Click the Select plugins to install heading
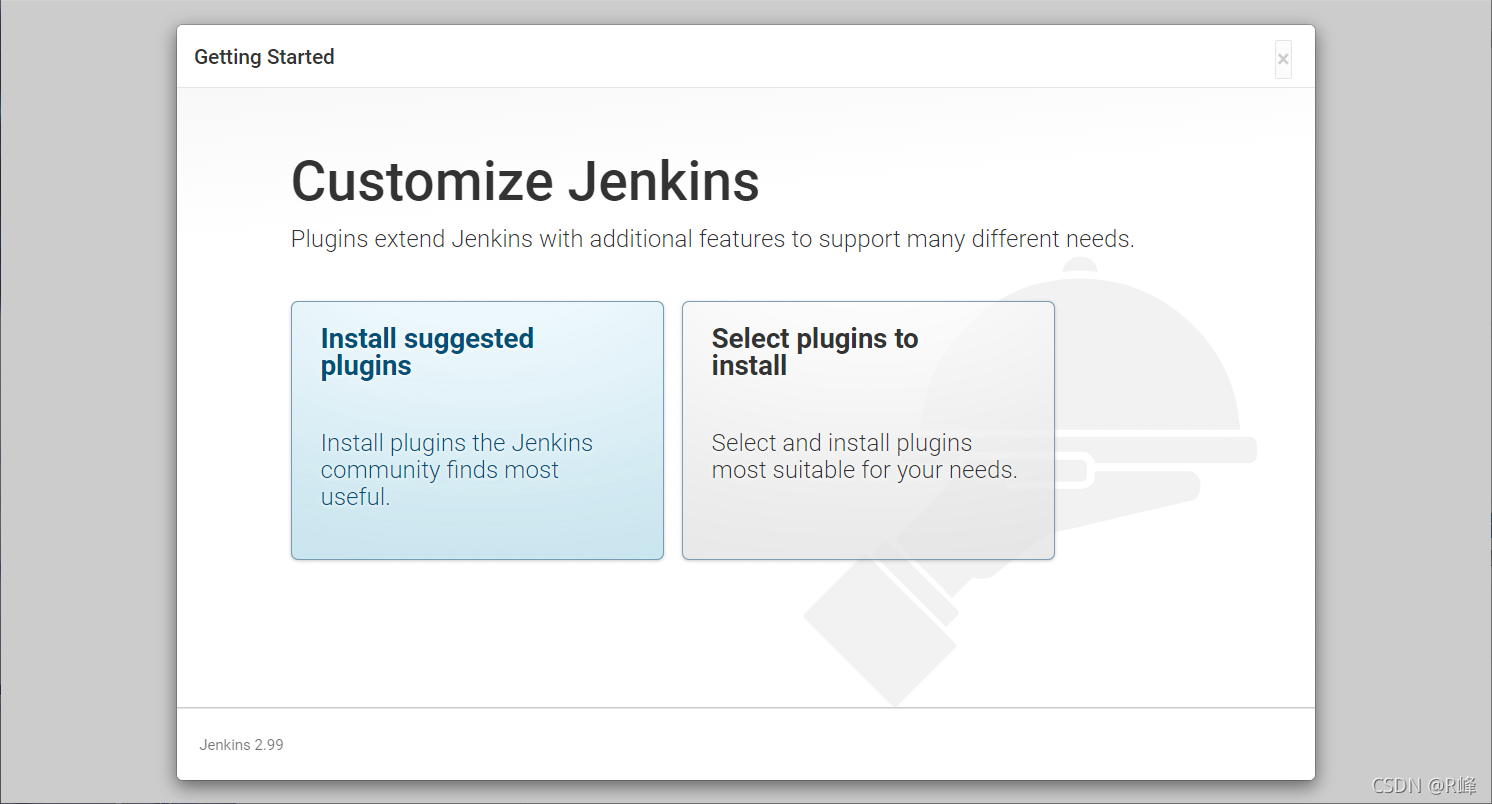1492x804 pixels. (815, 352)
